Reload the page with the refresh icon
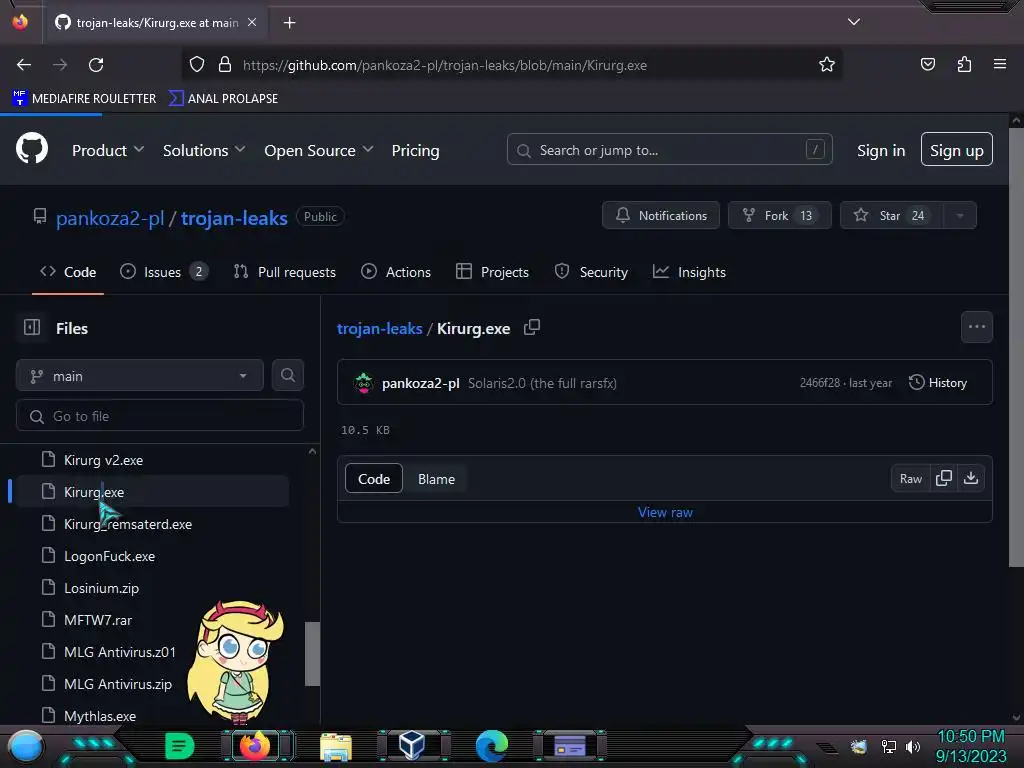The height and width of the screenshot is (768, 1024). click(96, 65)
